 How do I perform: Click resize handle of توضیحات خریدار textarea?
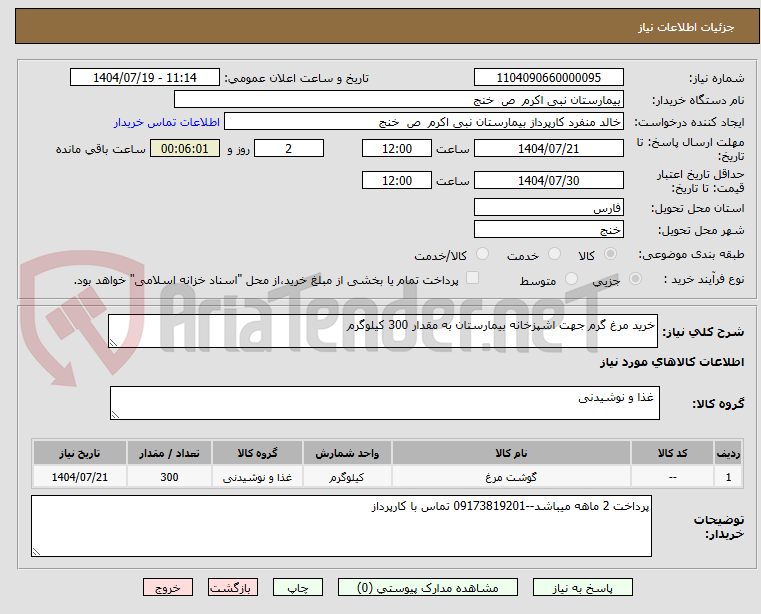point(36,551)
